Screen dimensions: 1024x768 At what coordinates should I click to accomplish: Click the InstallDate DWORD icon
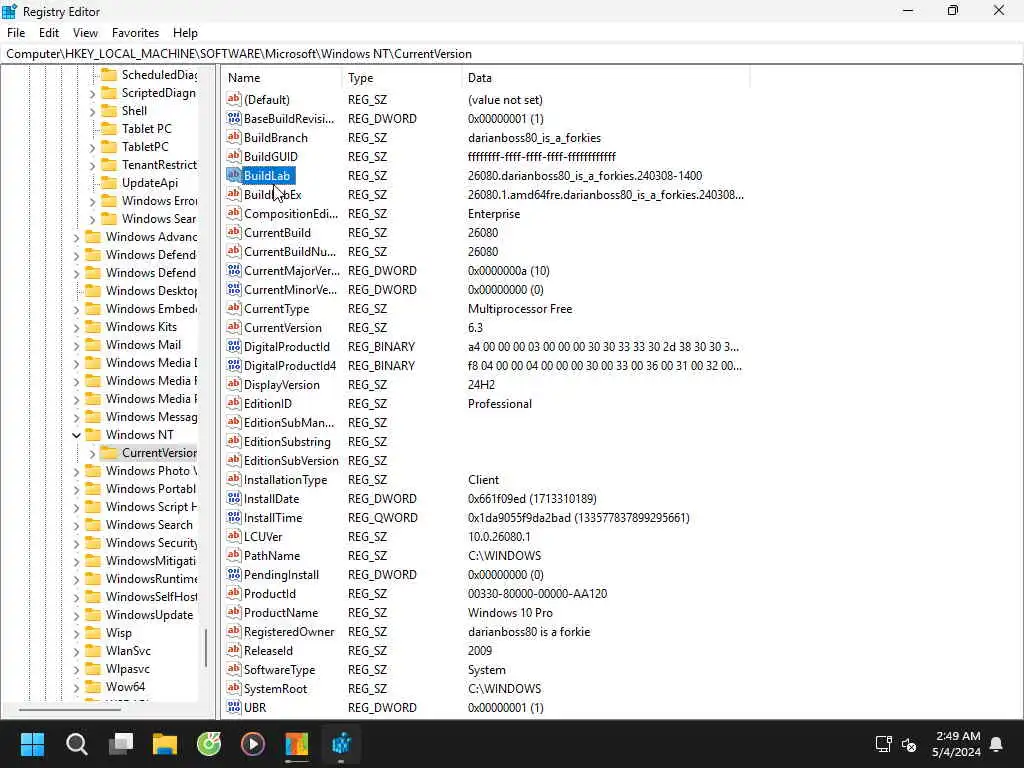[x=234, y=498]
